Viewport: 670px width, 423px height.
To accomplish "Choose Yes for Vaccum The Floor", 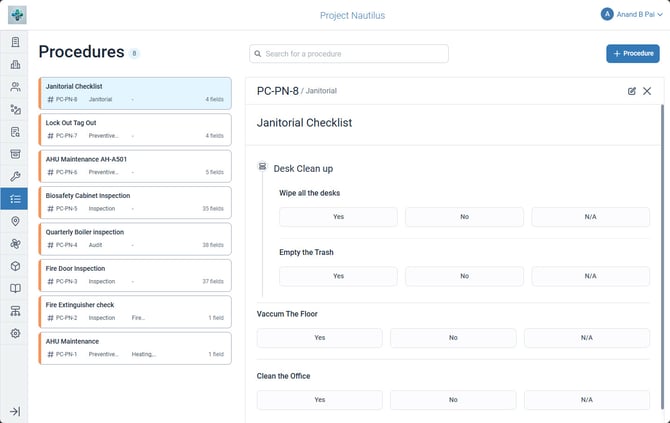I will click(x=320, y=338).
